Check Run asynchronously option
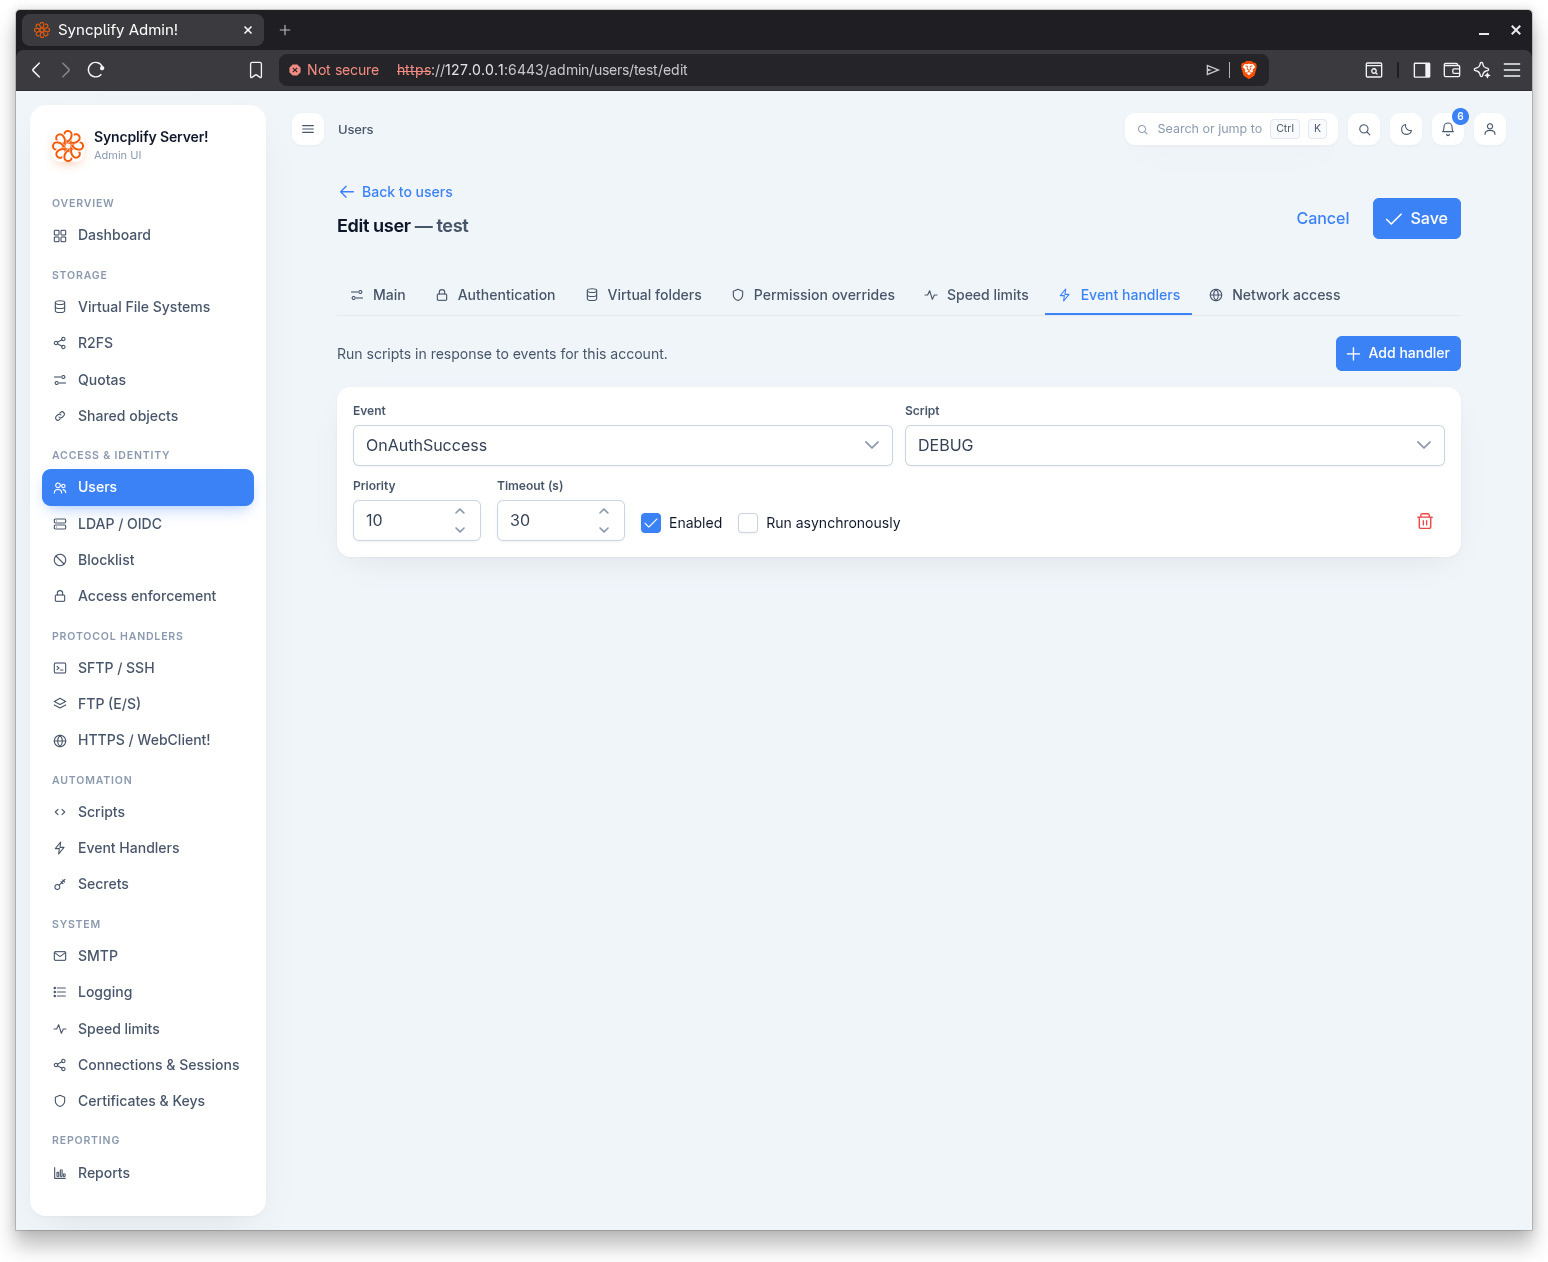 pyautogui.click(x=748, y=523)
